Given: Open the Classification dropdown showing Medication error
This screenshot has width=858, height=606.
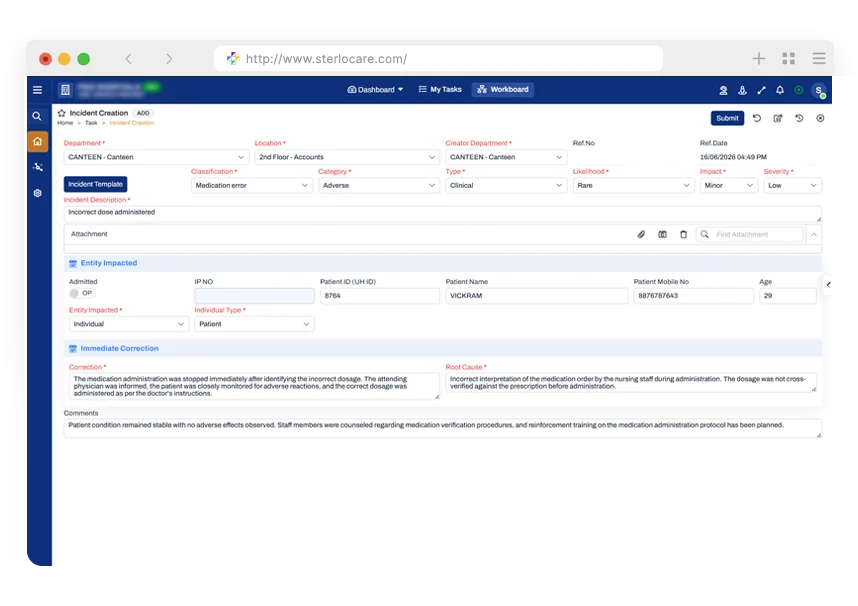Looking at the screenshot, I should tap(251, 186).
